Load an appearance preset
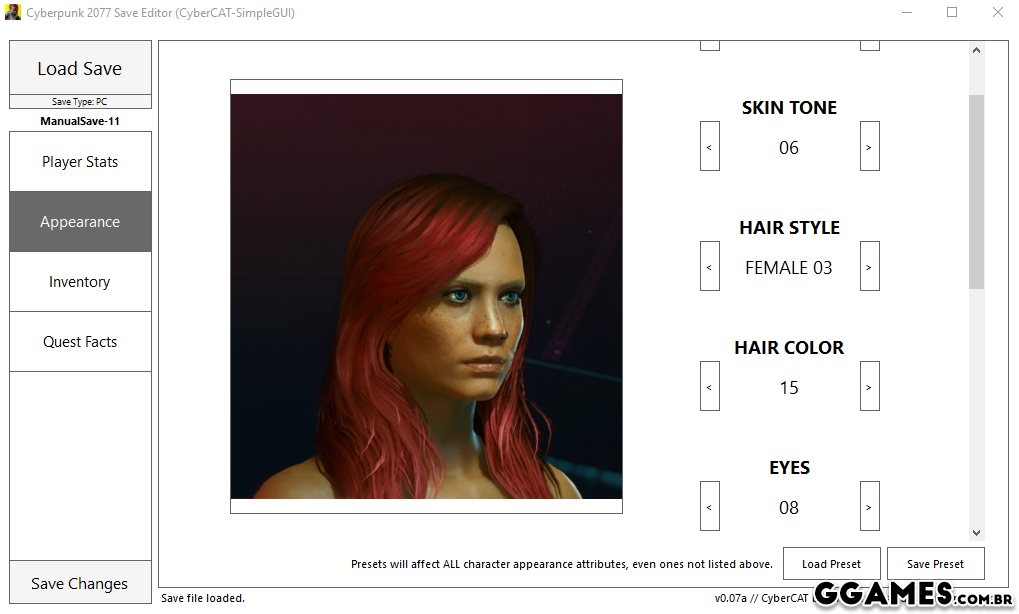Image resolution: width=1019 pixels, height=614 pixels. tap(831, 564)
